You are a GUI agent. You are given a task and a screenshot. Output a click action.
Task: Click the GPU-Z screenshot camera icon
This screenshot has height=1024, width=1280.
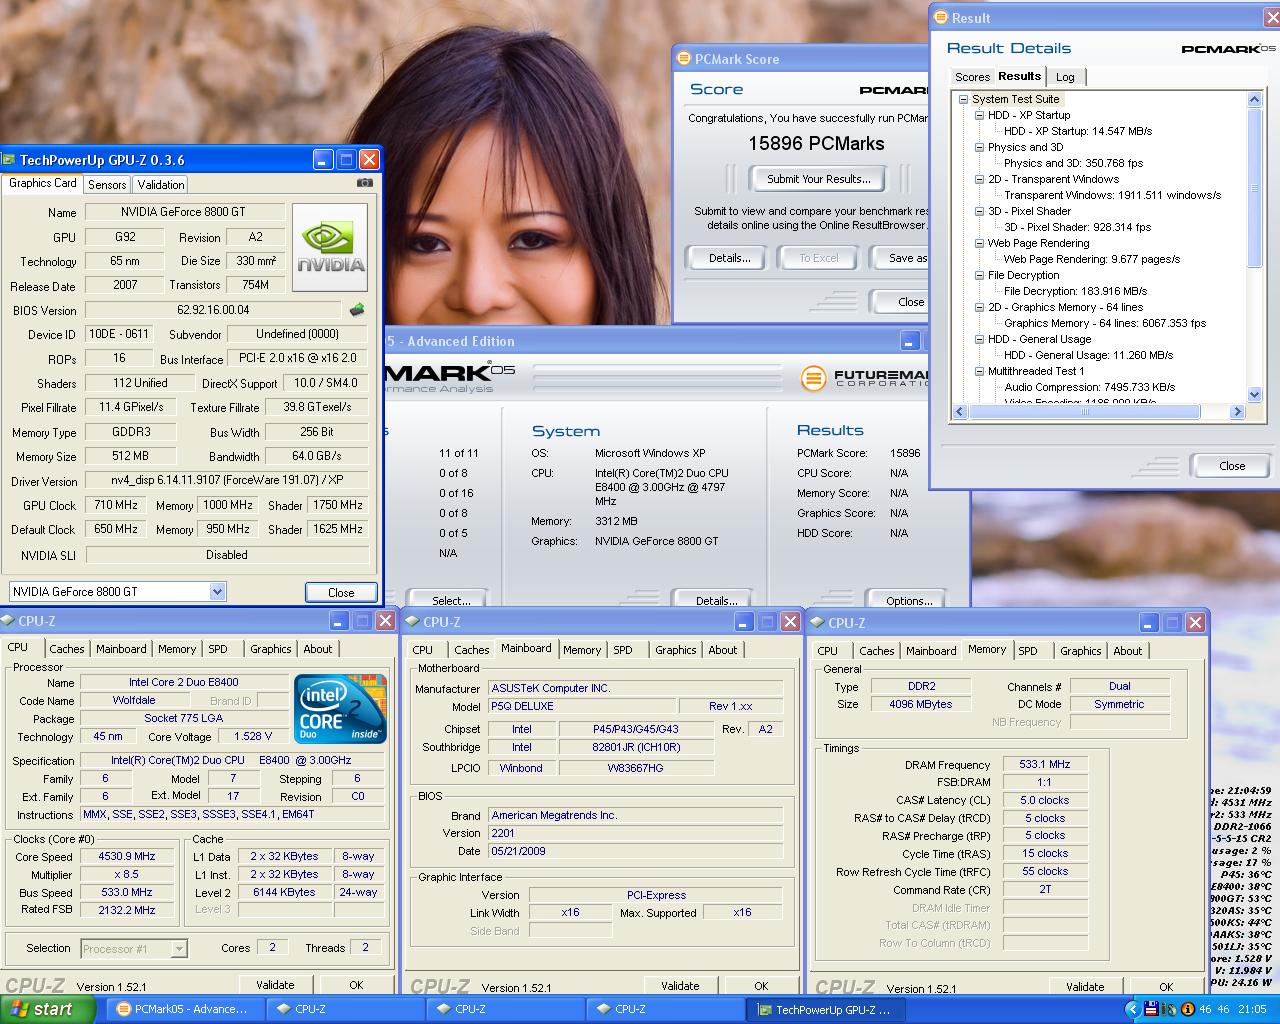(x=365, y=183)
